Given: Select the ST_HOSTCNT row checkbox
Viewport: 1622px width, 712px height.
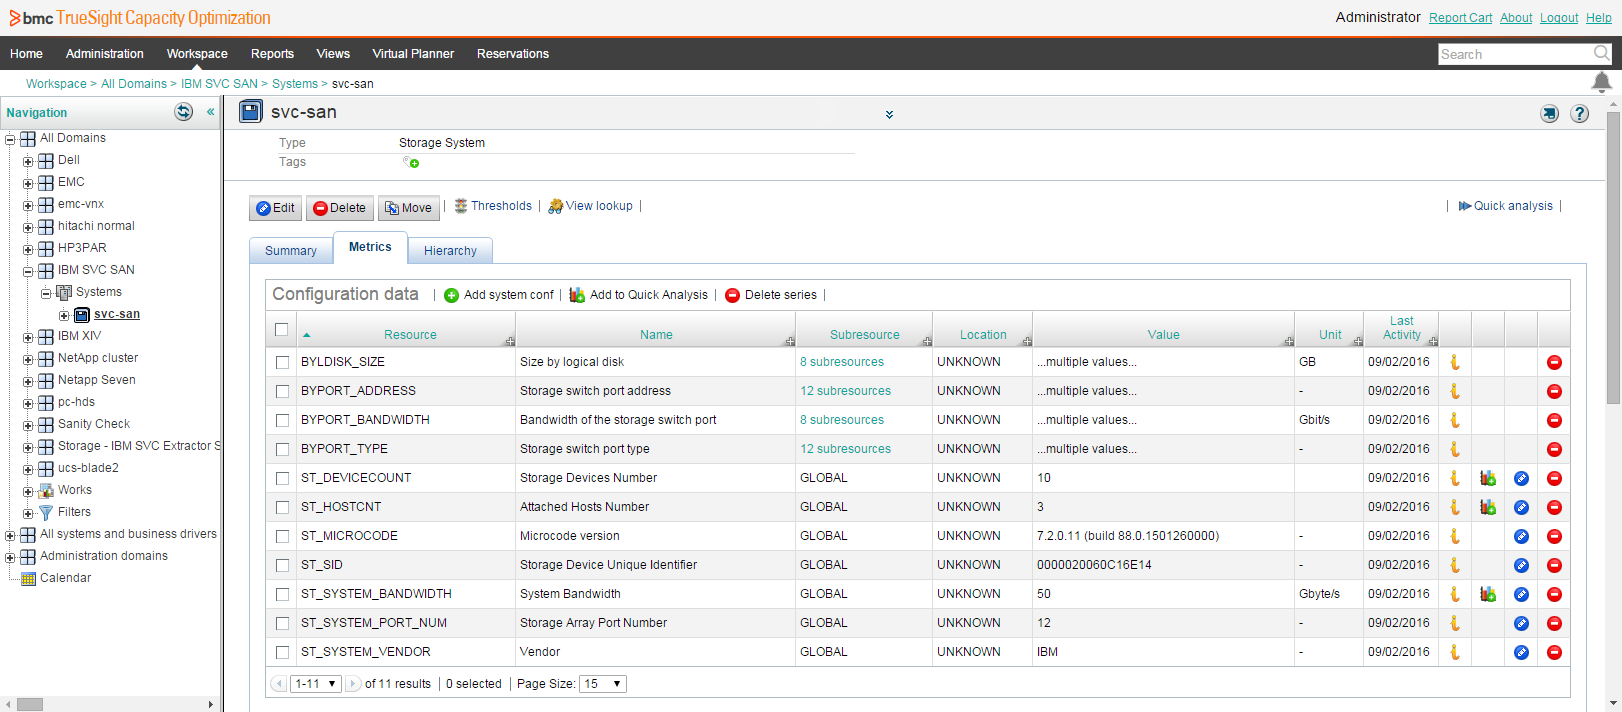Looking at the screenshot, I should [282, 507].
